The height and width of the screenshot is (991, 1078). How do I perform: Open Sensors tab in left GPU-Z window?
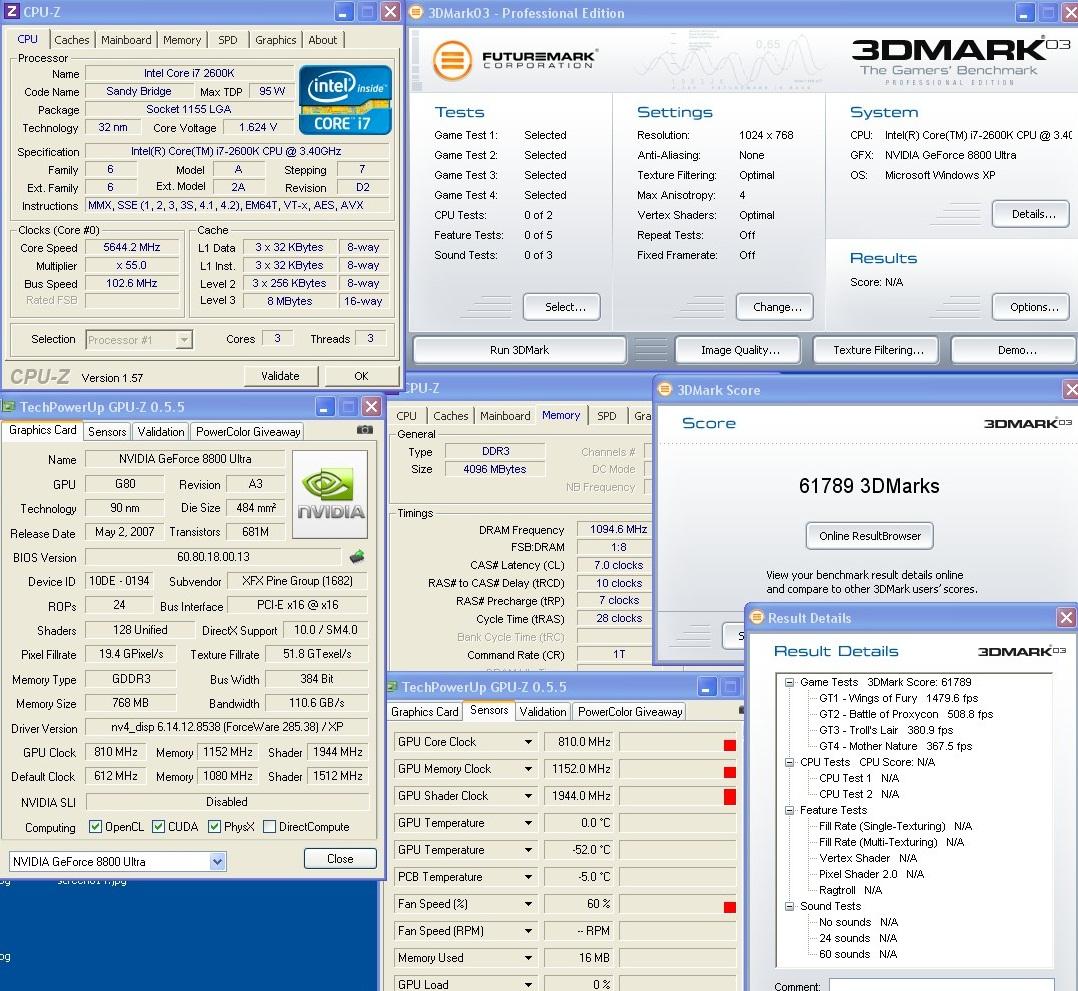tap(107, 431)
